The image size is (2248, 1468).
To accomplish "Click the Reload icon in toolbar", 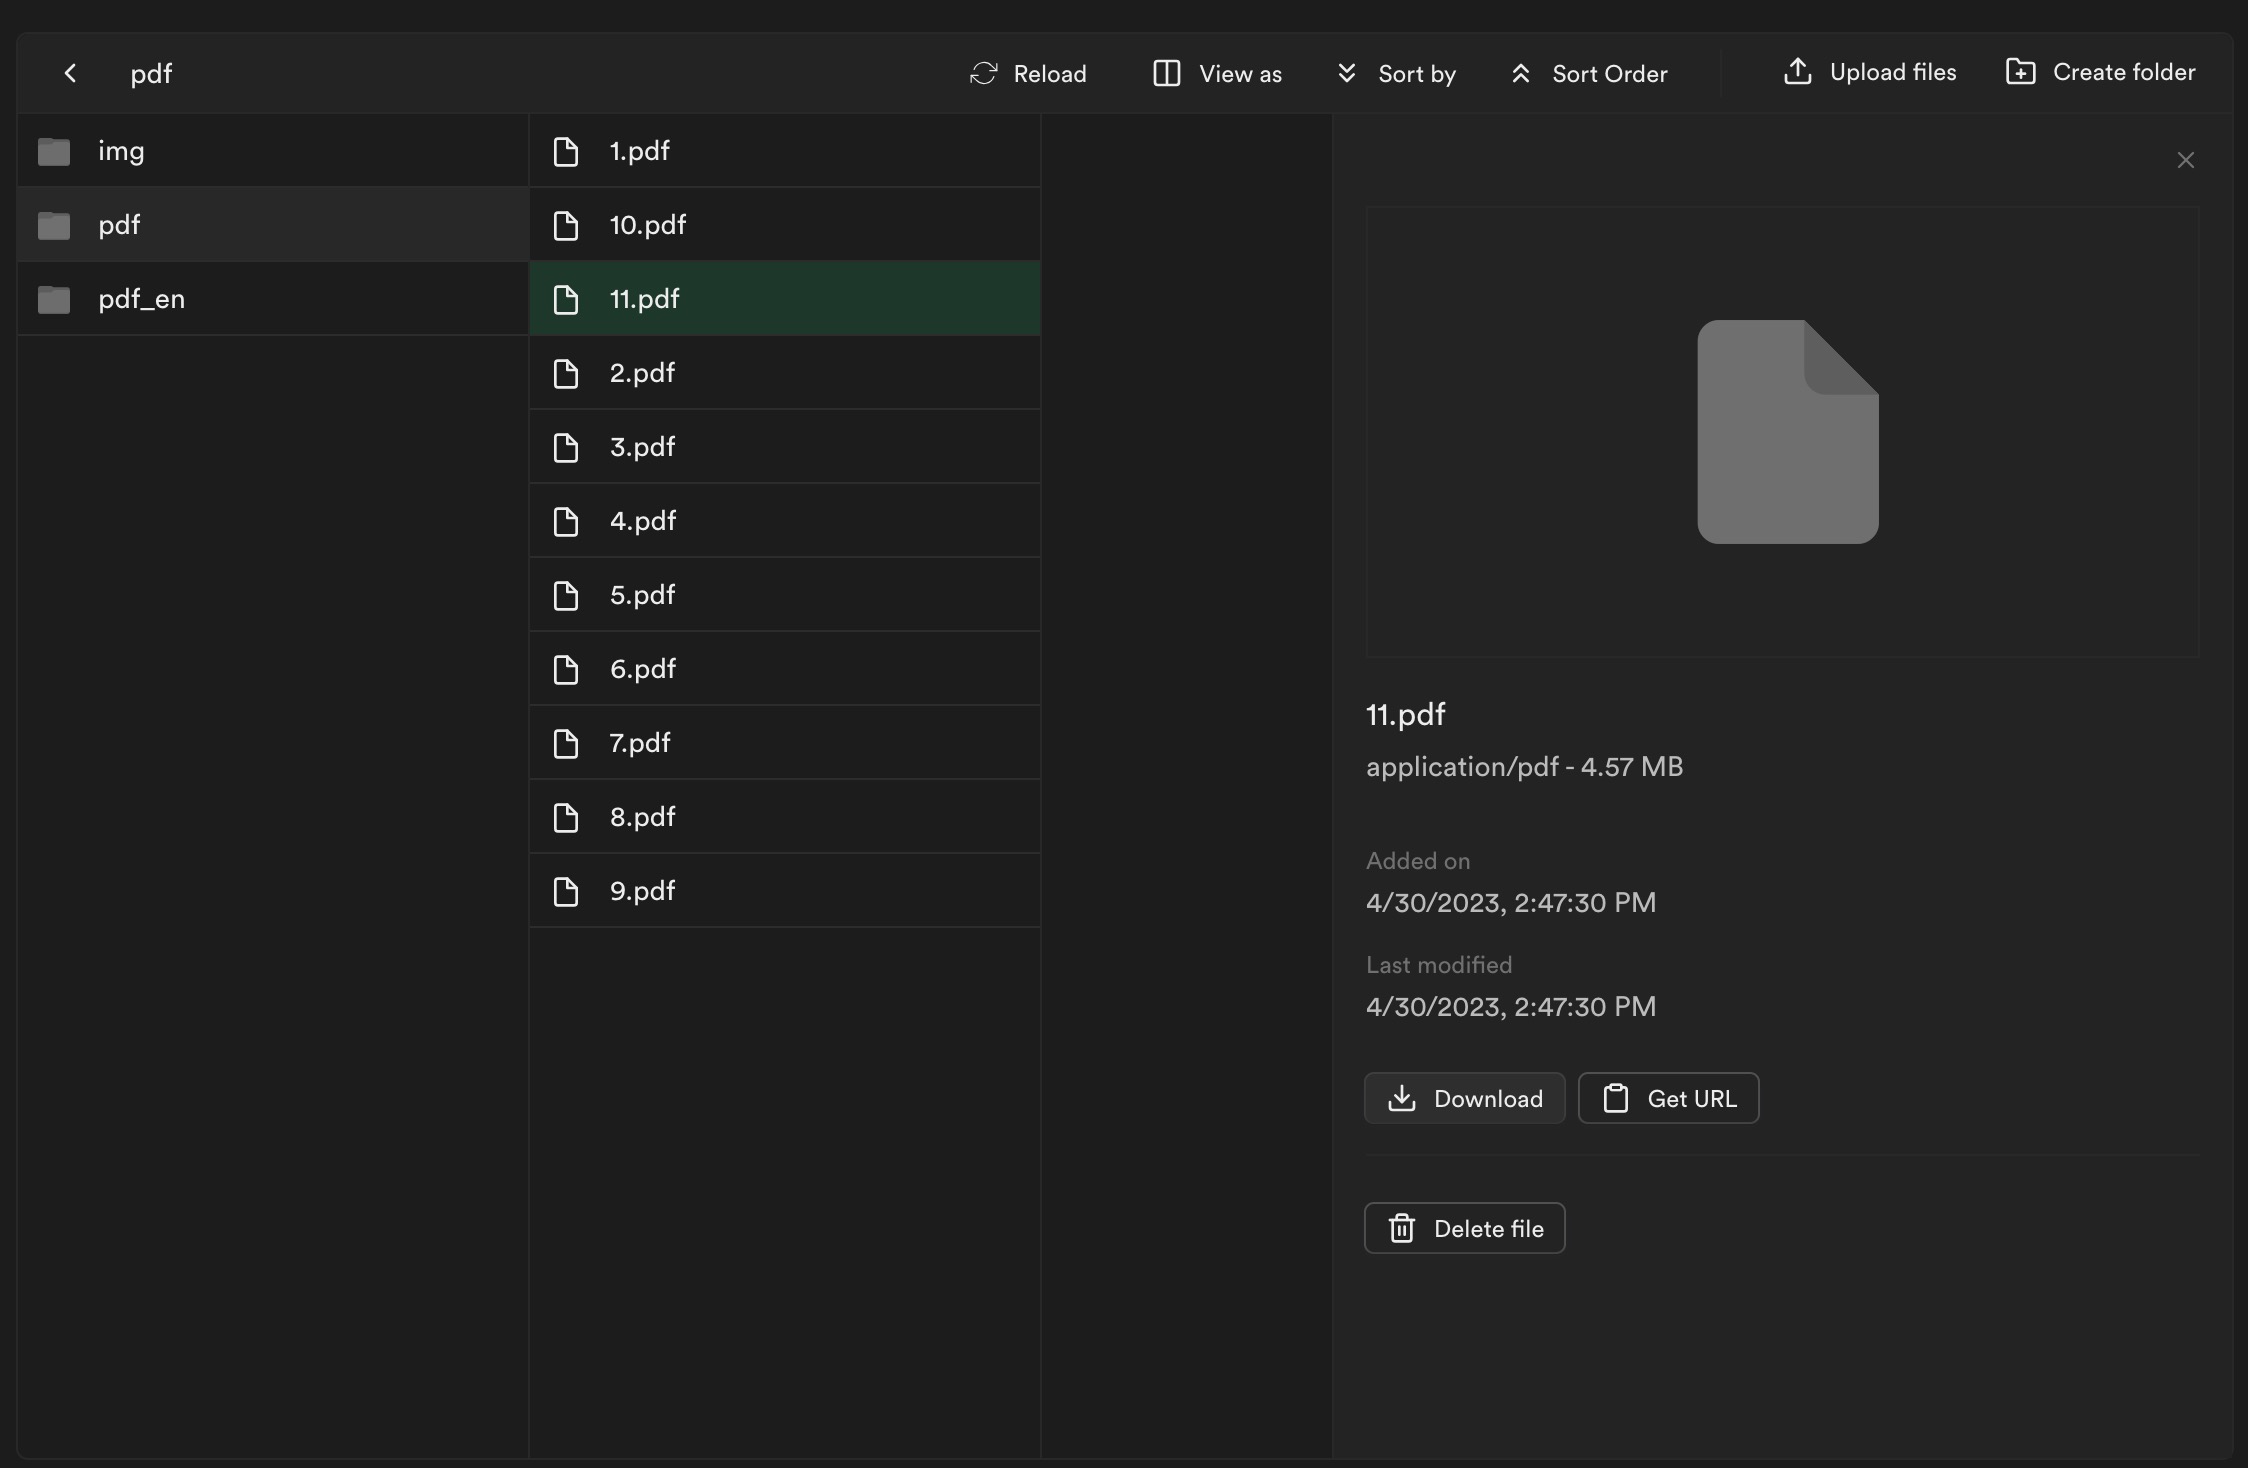I will pyautogui.click(x=984, y=73).
